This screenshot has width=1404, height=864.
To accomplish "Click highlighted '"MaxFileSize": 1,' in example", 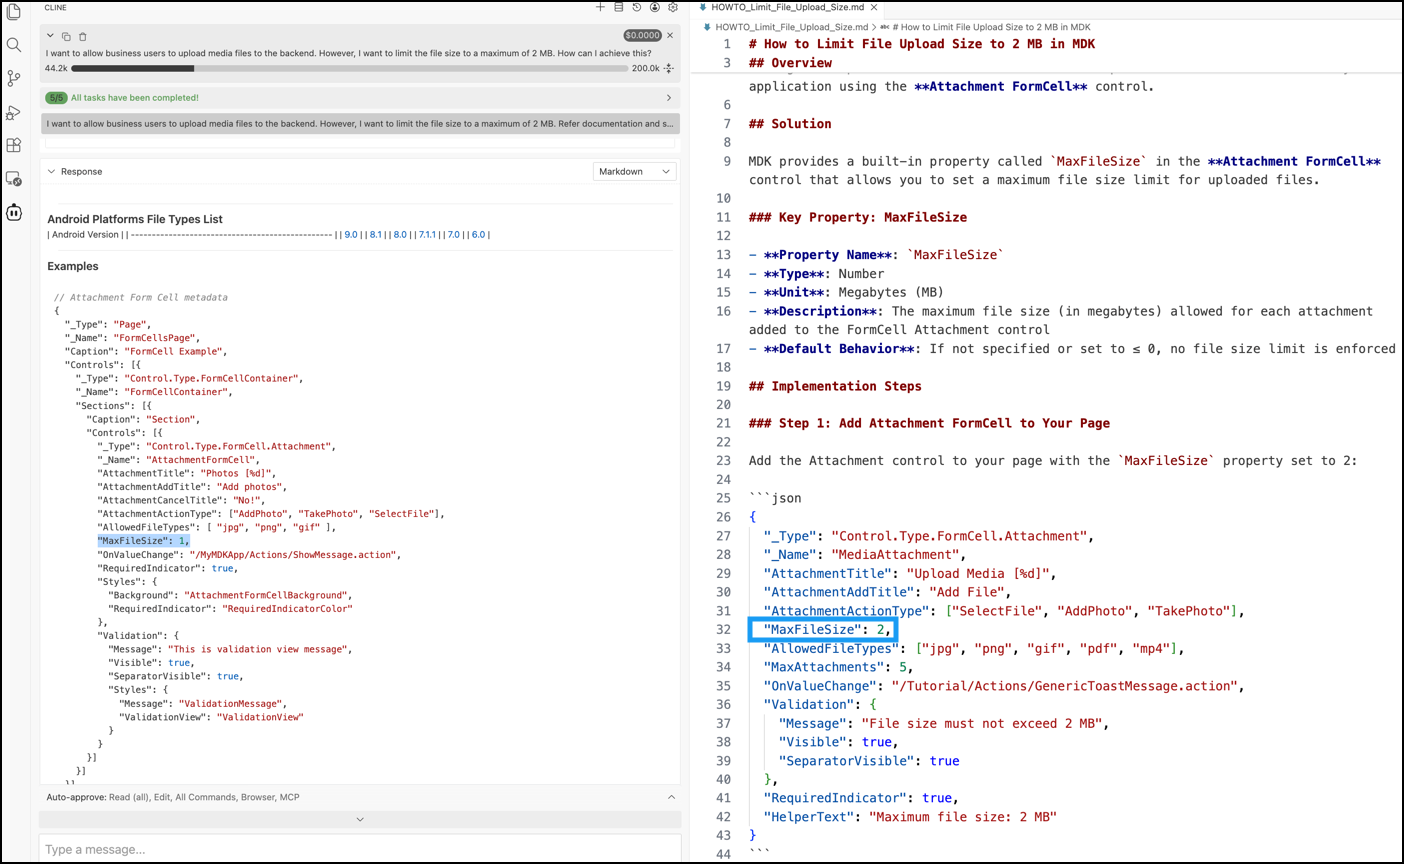I will tap(143, 541).
